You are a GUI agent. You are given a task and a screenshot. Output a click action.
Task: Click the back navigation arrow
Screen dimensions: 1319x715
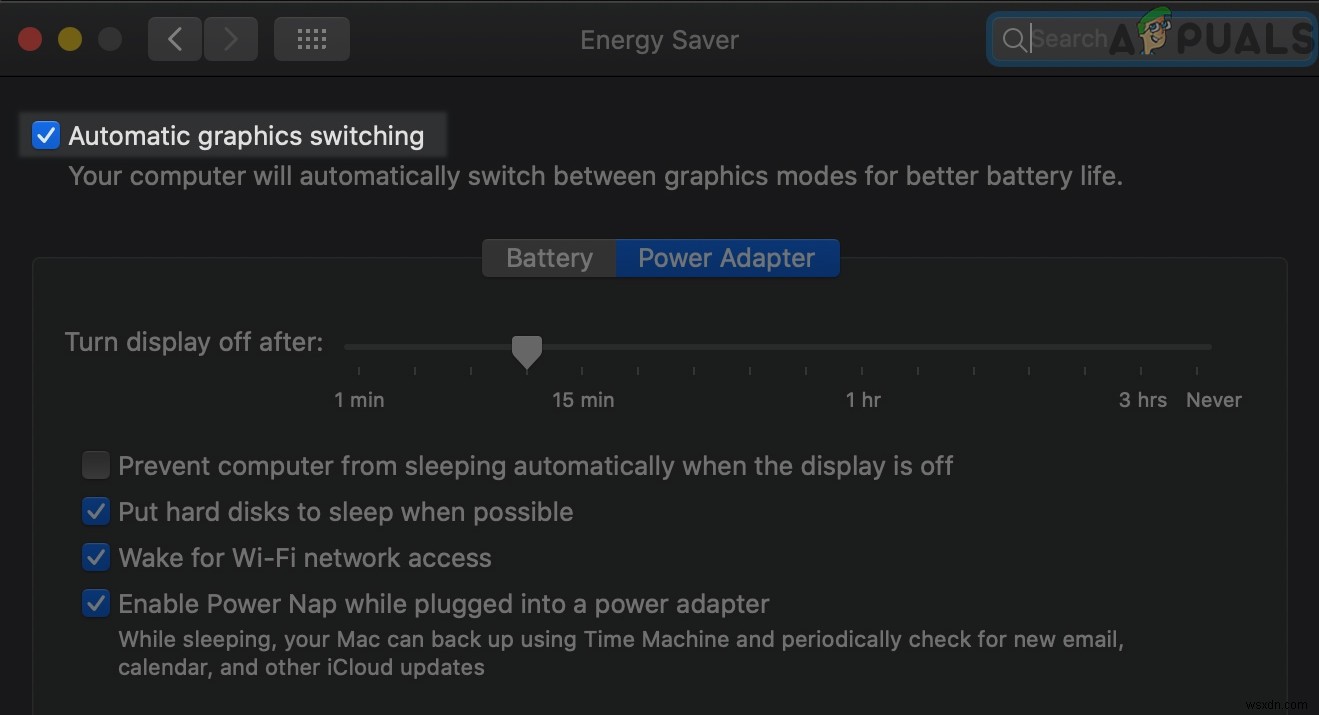coord(174,39)
